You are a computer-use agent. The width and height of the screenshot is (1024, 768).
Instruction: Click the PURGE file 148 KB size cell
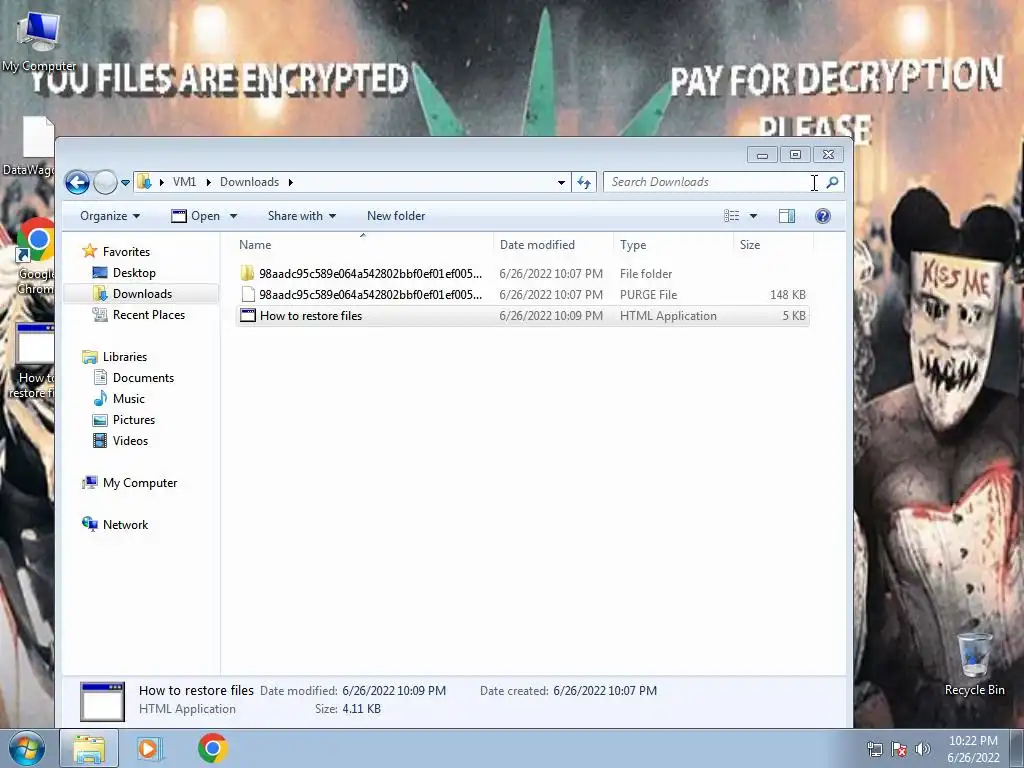coord(787,295)
